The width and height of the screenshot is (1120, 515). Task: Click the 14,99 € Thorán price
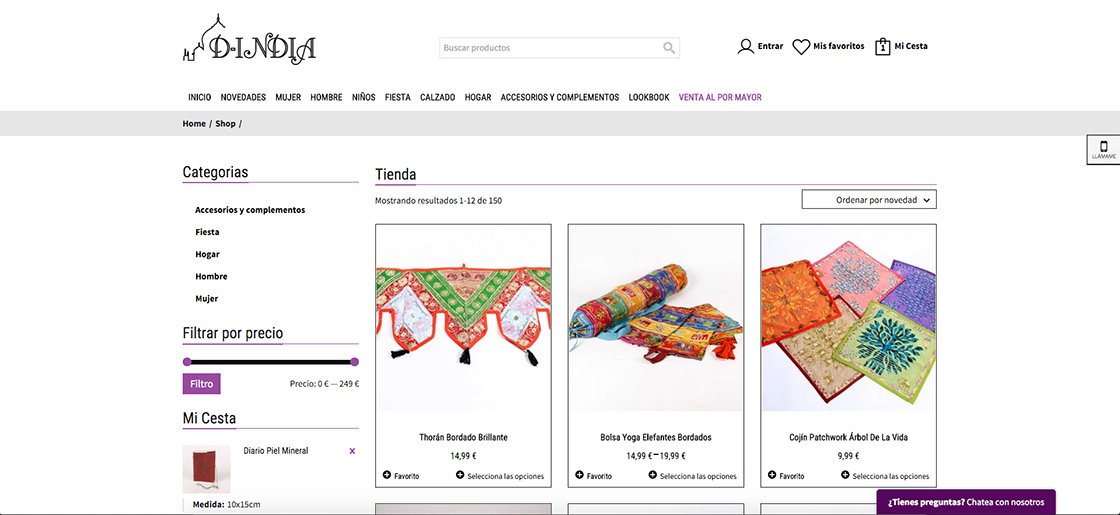click(x=464, y=456)
